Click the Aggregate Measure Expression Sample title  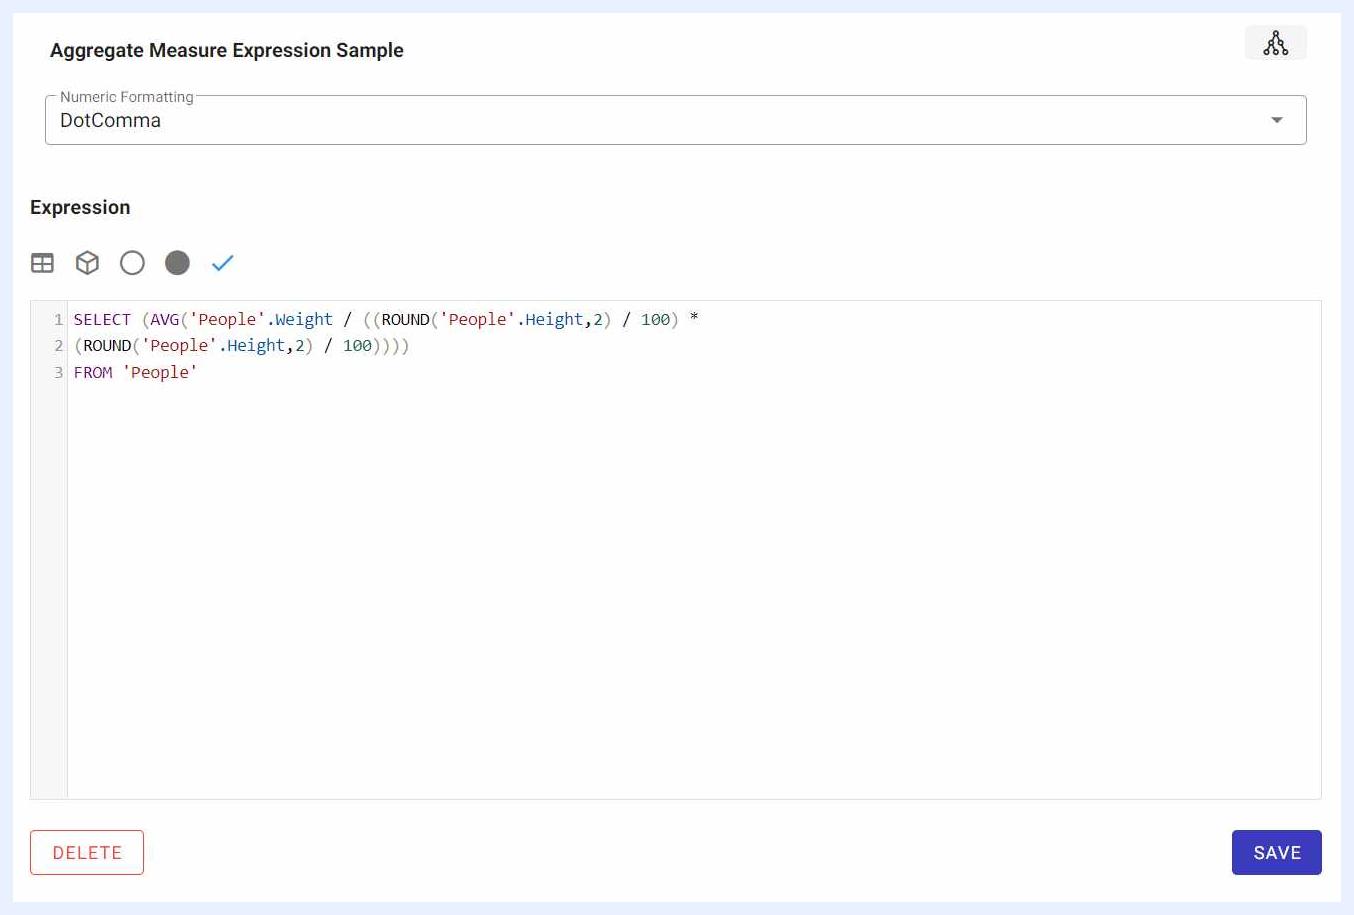pos(227,50)
